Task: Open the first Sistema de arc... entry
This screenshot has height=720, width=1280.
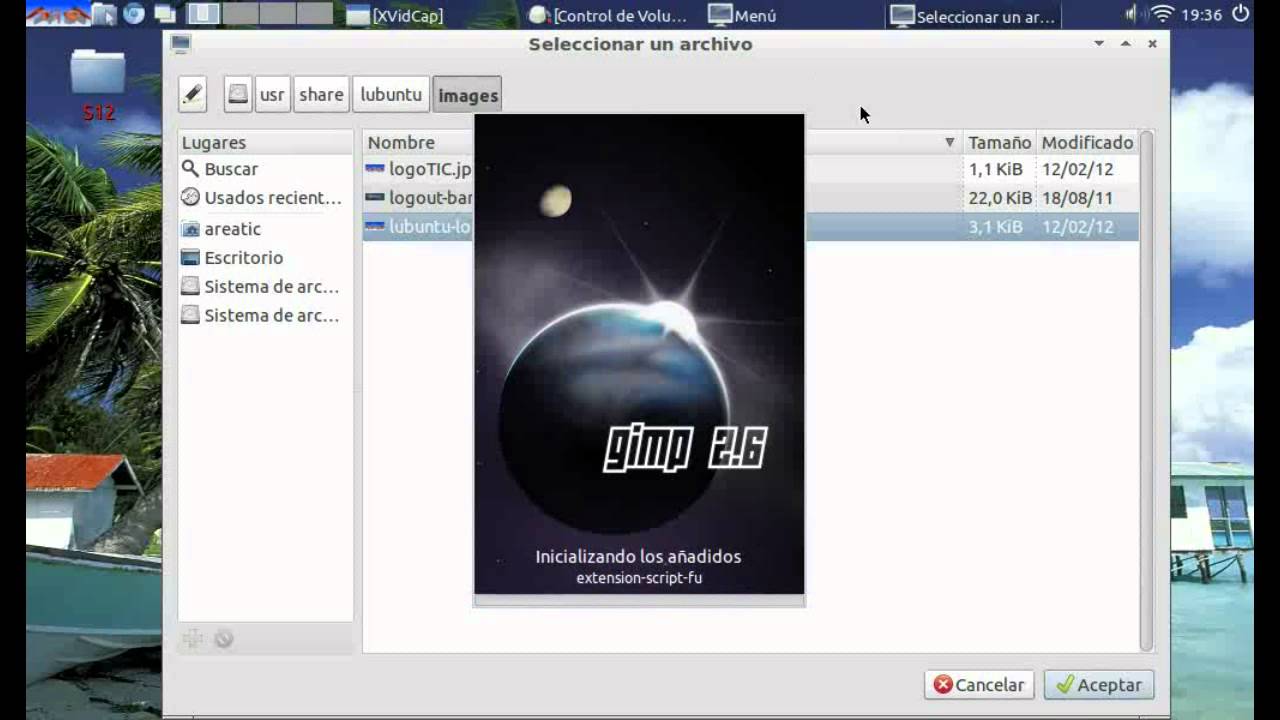Action: [x=265, y=287]
